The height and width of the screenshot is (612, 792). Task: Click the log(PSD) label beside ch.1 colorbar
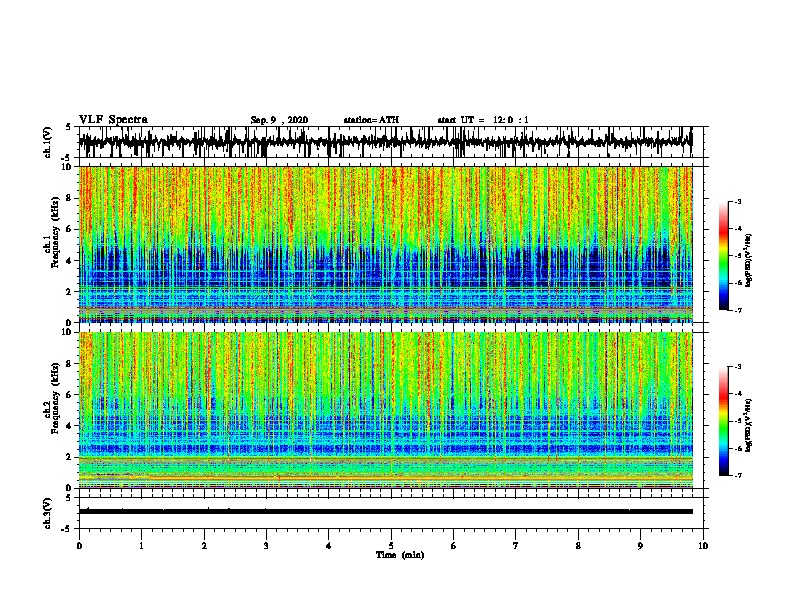749,261
